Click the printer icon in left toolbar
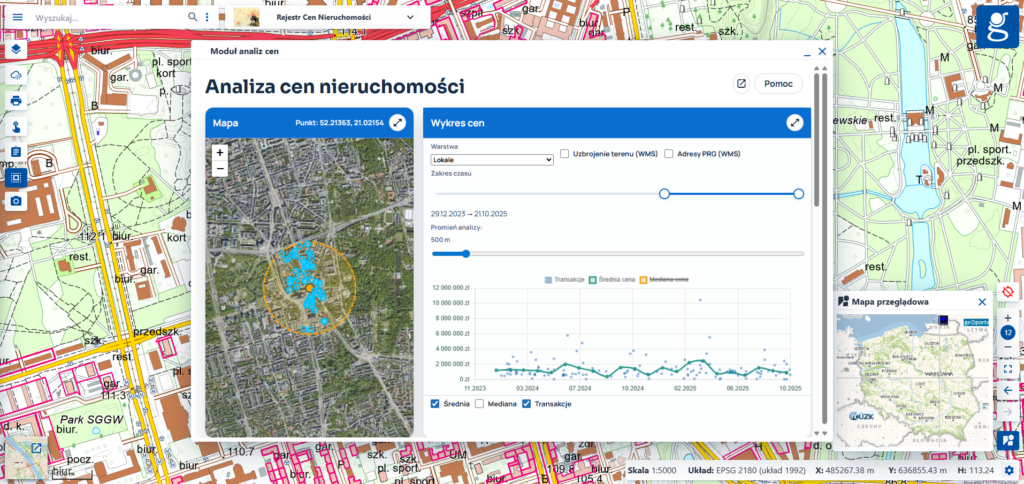 click(16, 100)
